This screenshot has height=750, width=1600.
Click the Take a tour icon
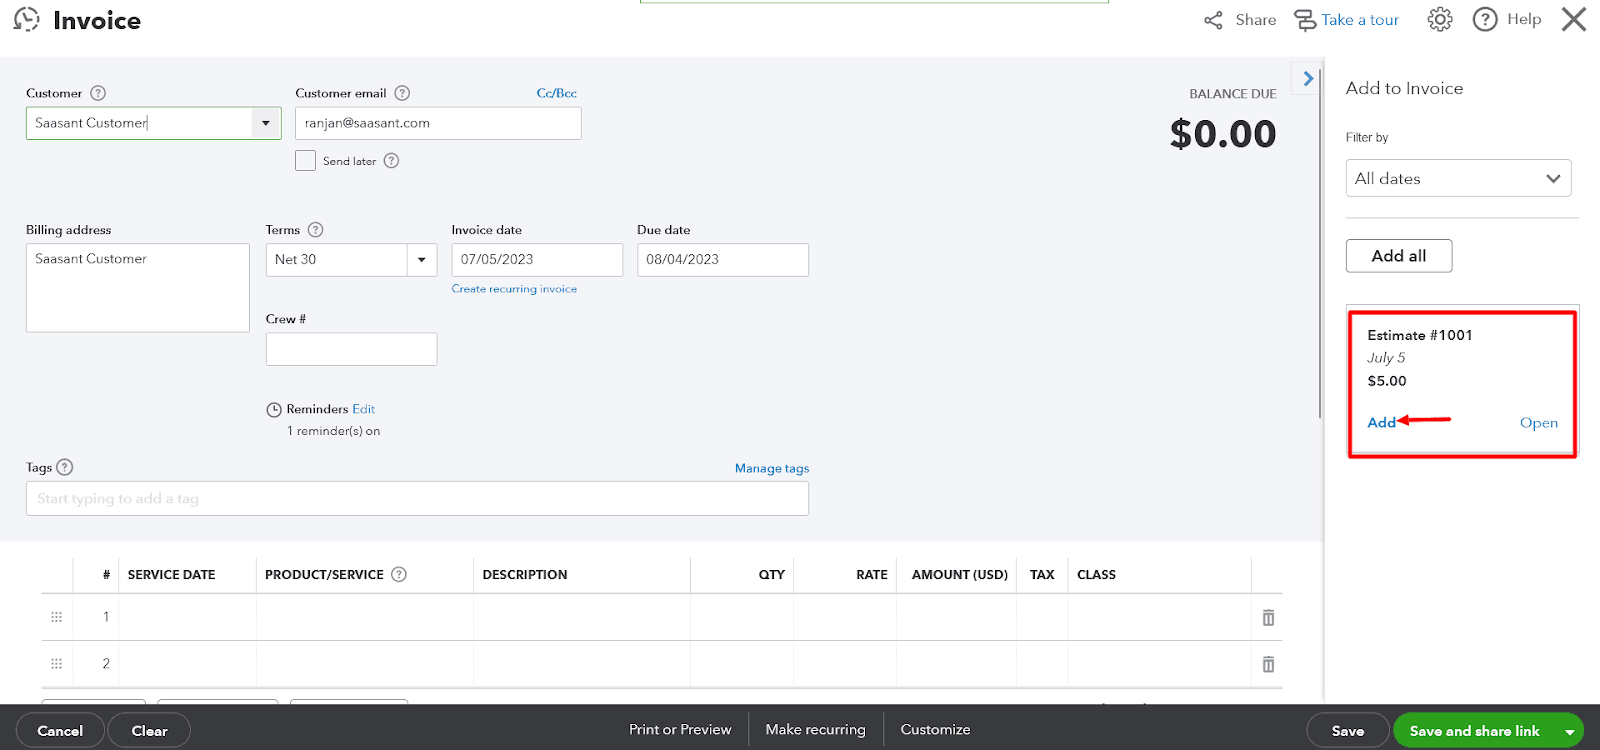click(x=1305, y=20)
